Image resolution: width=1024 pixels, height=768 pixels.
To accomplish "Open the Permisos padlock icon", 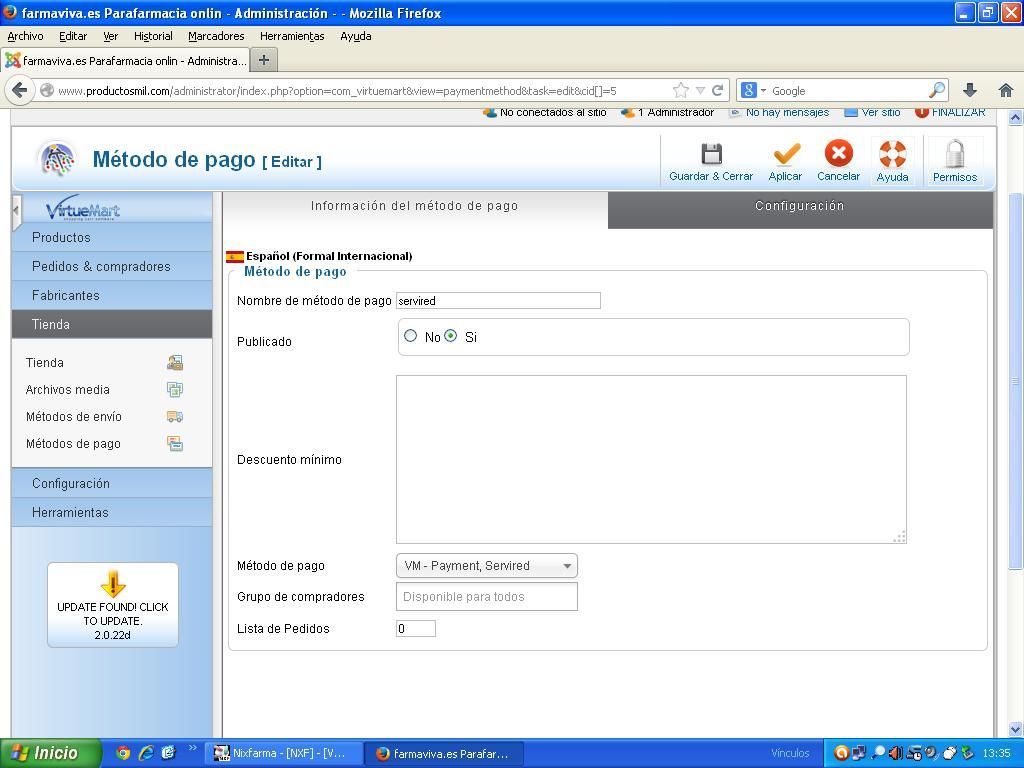I will click(954, 154).
